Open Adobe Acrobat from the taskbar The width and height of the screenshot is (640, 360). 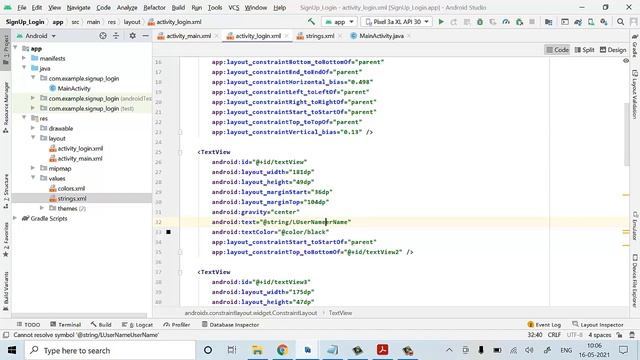(x=382, y=350)
